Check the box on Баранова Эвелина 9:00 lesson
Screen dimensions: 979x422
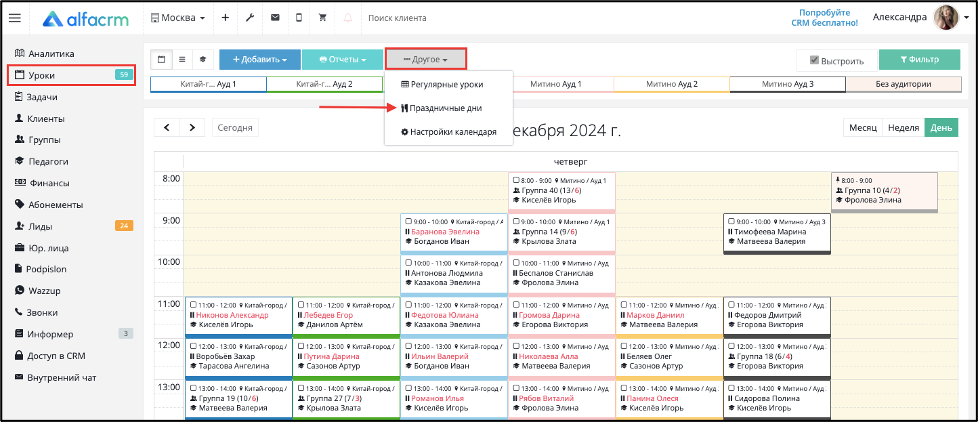click(x=408, y=222)
